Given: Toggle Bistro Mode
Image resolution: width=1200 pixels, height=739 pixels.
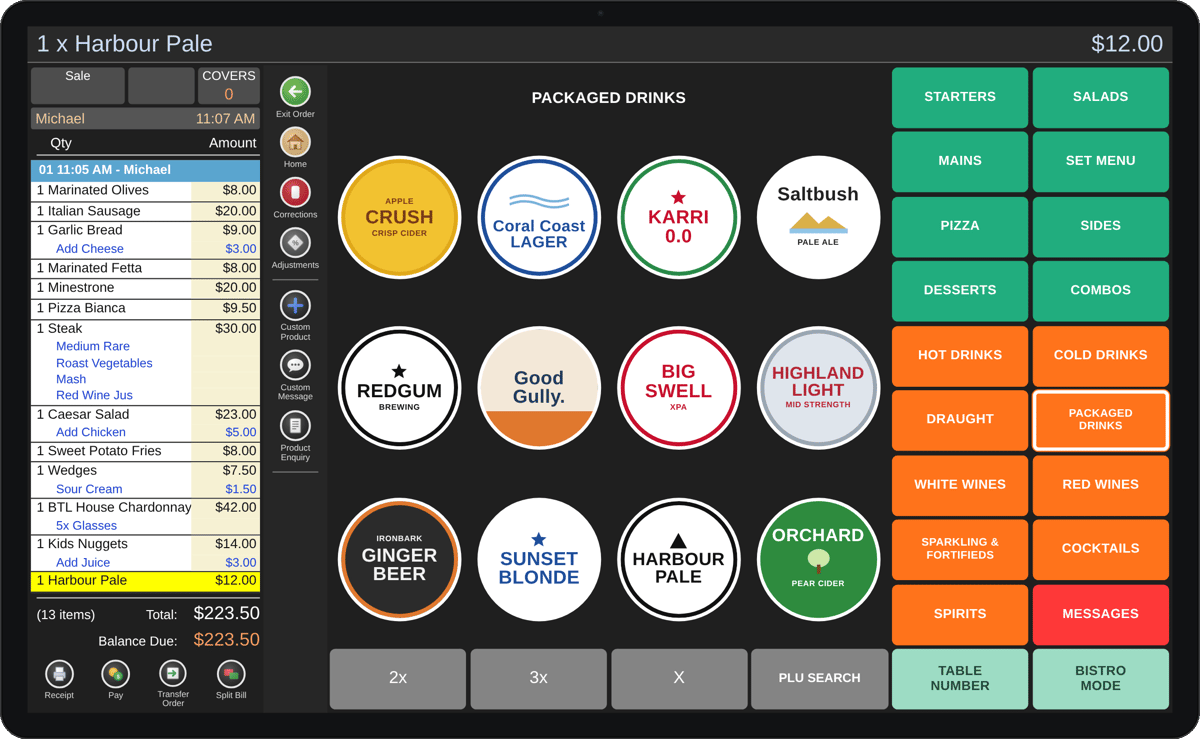Looking at the screenshot, I should (x=1101, y=679).
